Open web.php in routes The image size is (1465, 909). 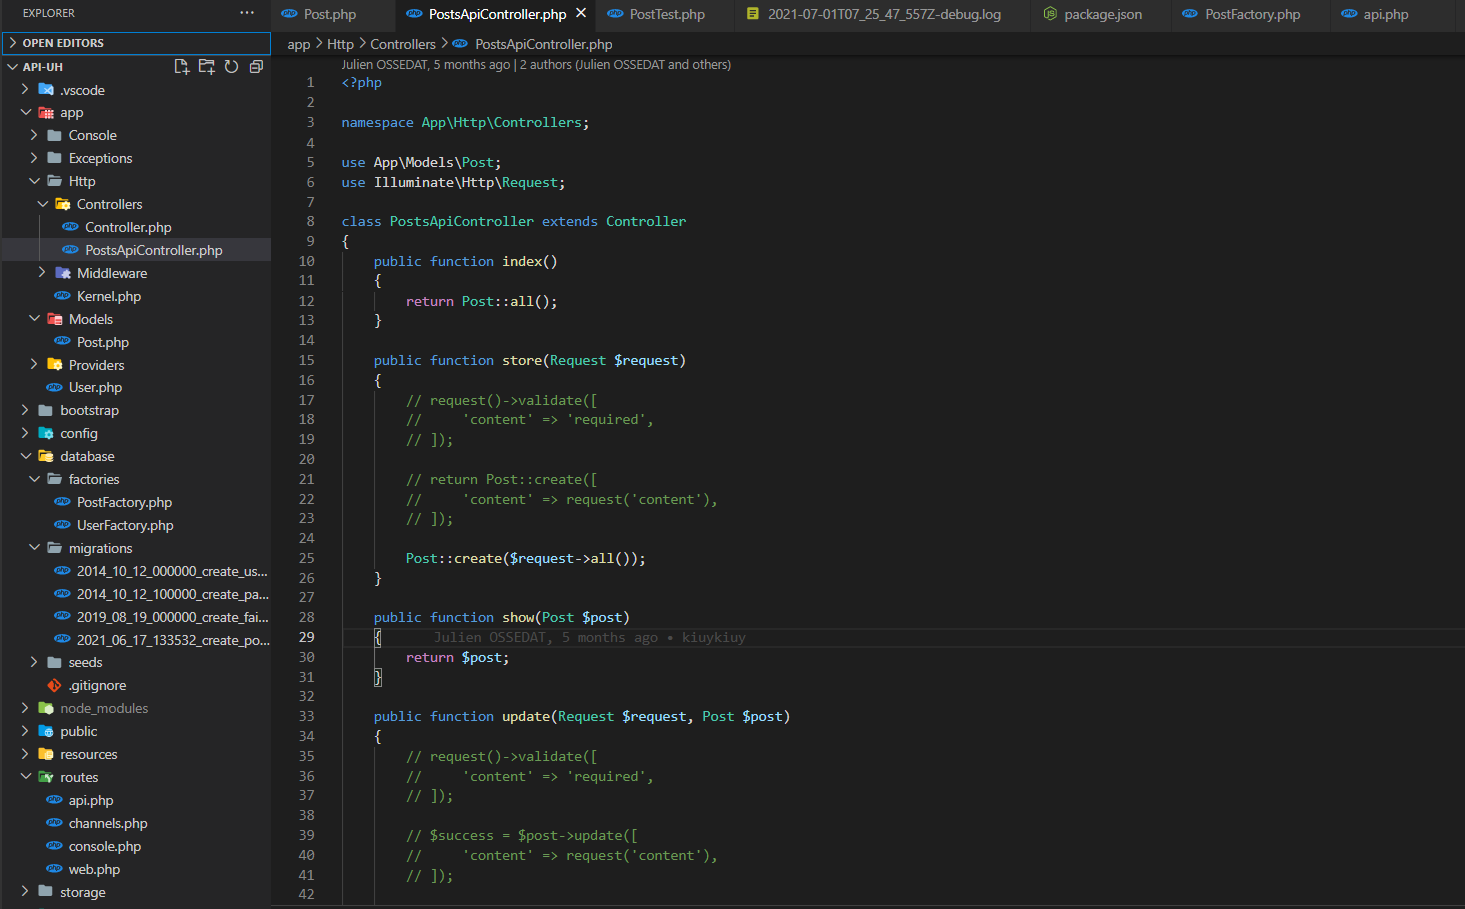coord(136,869)
